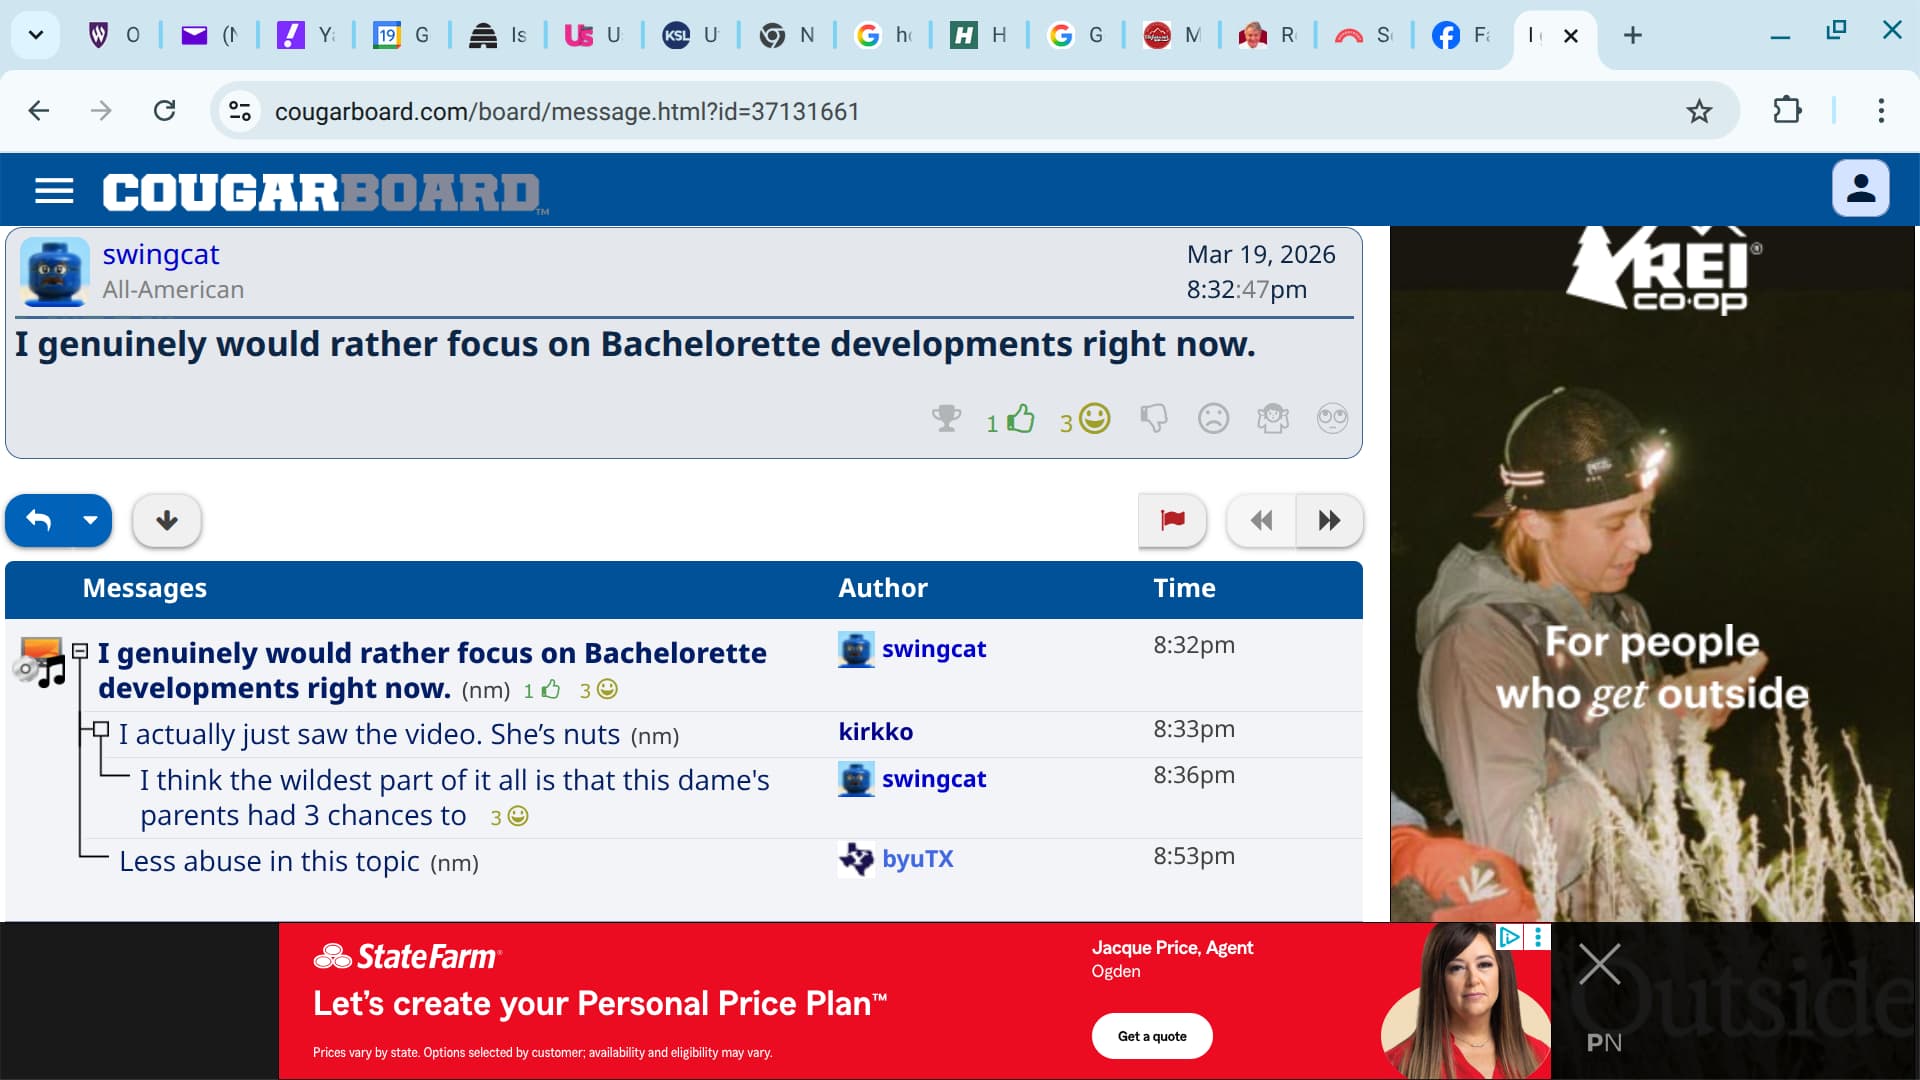Image resolution: width=1920 pixels, height=1080 pixels.
Task: Jump down with the down-arrow button
Action: coord(167,520)
